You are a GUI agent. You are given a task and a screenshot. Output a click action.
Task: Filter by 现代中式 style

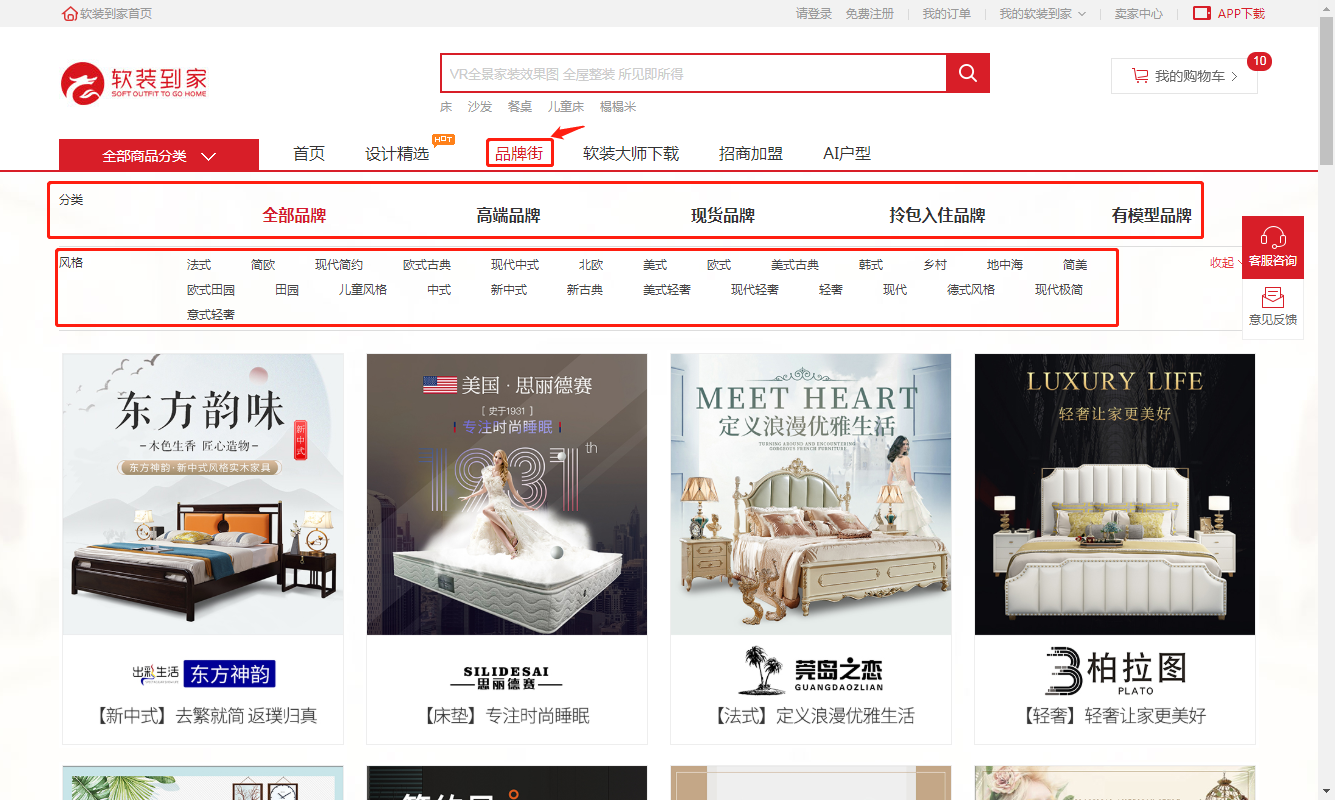515,265
